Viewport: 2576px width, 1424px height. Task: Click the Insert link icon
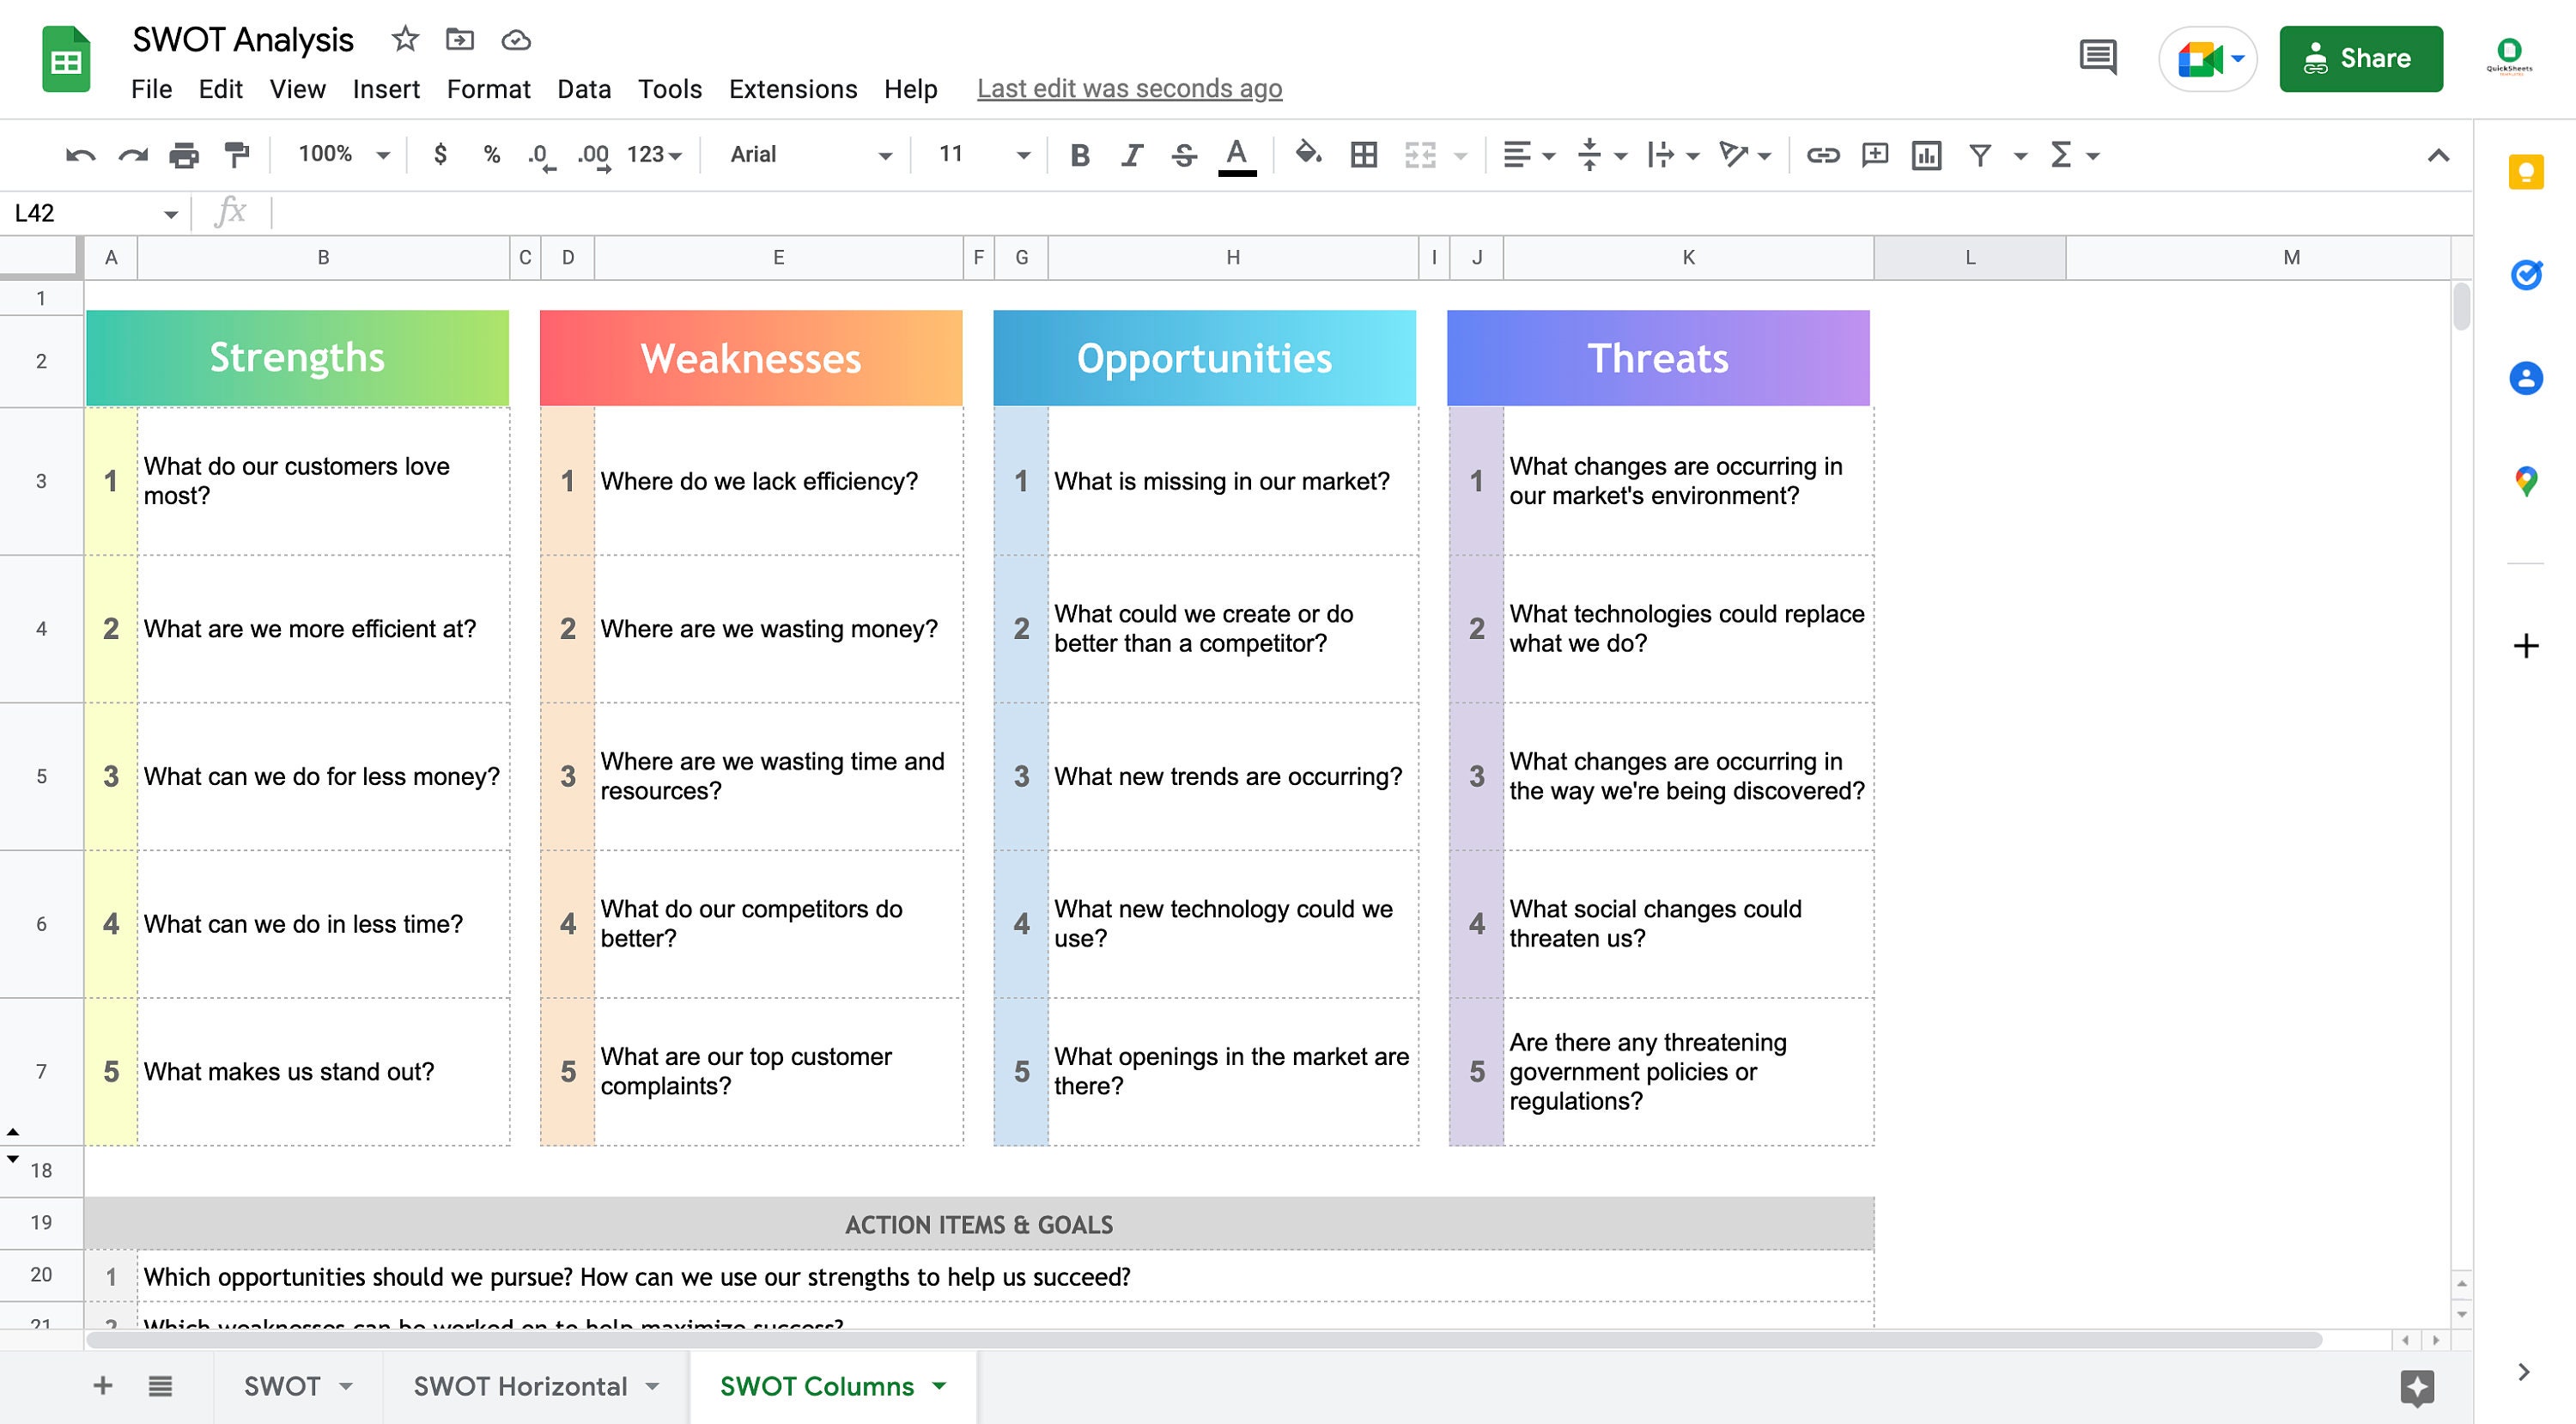[1822, 155]
